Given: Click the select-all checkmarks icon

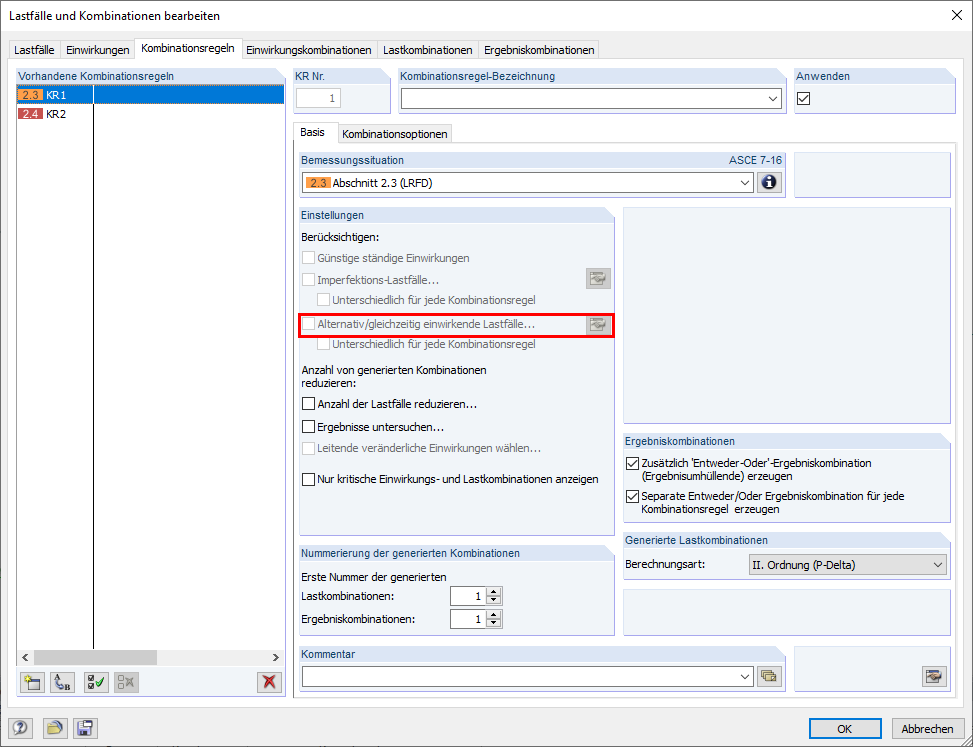Looking at the screenshot, I should pos(96,682).
